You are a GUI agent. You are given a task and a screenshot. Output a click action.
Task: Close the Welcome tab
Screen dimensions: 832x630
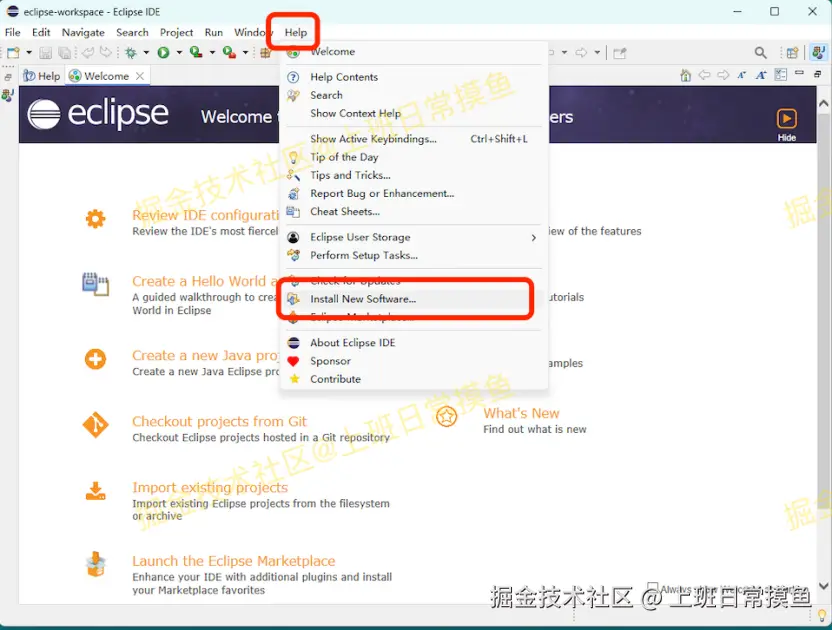point(140,76)
